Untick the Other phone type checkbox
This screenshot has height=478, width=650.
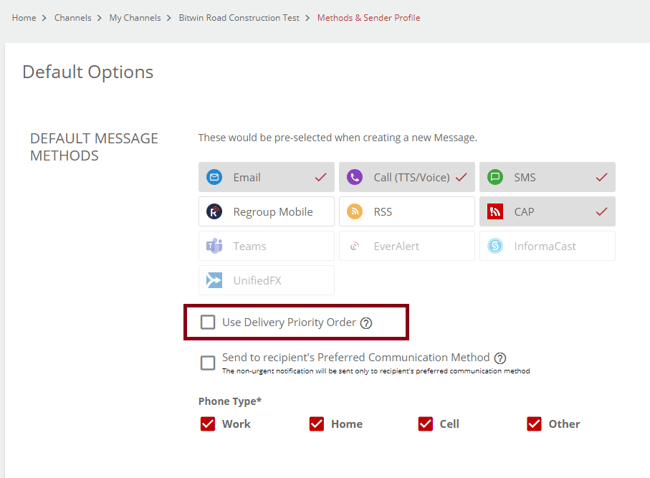534,424
